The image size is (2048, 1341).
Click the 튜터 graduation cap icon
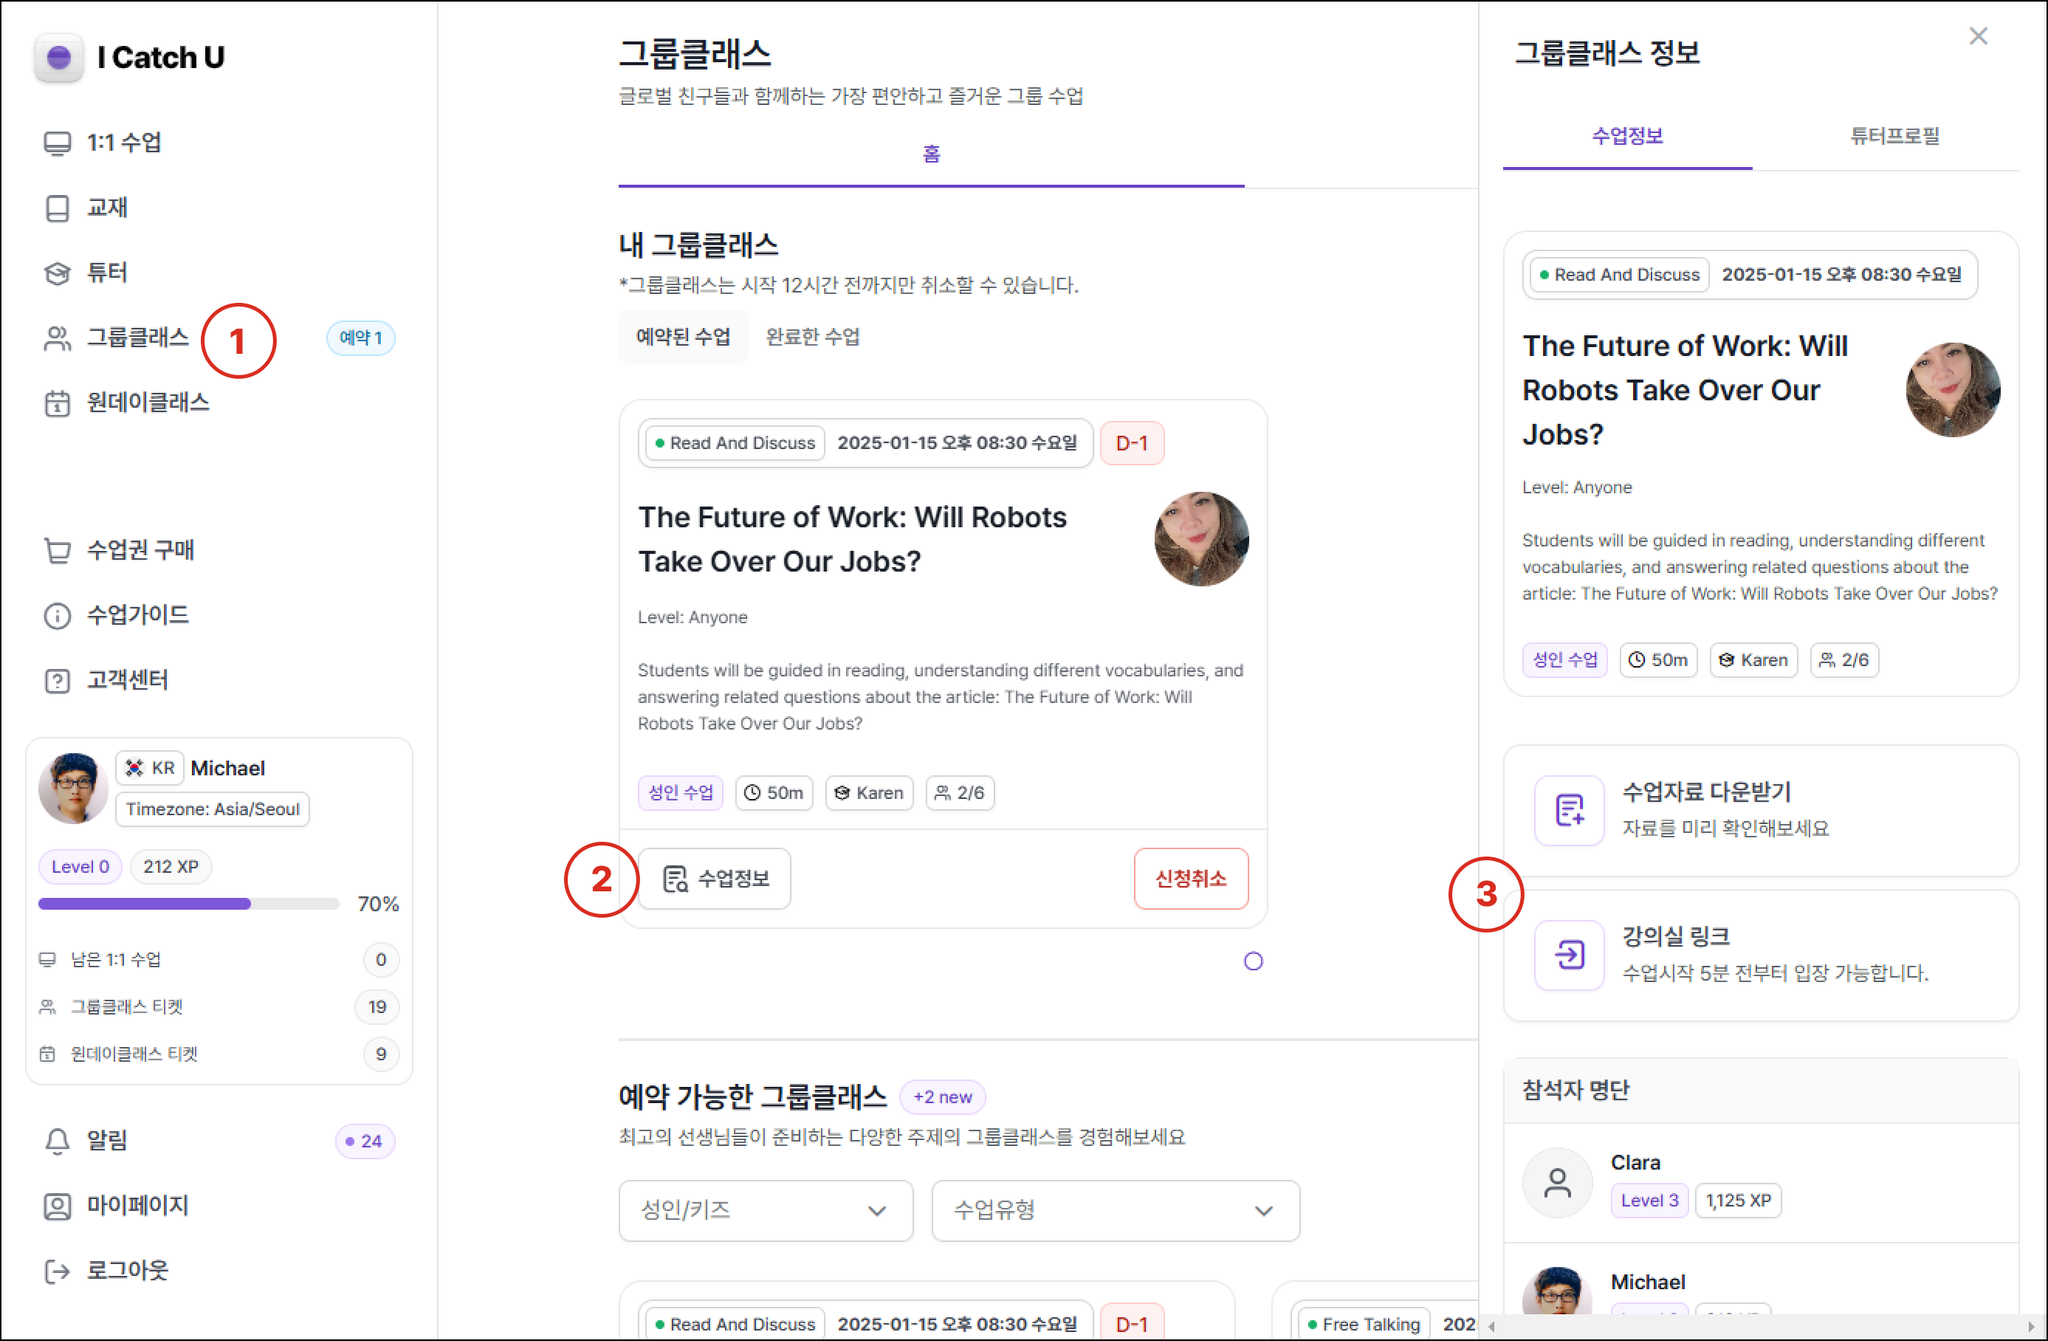tap(57, 273)
